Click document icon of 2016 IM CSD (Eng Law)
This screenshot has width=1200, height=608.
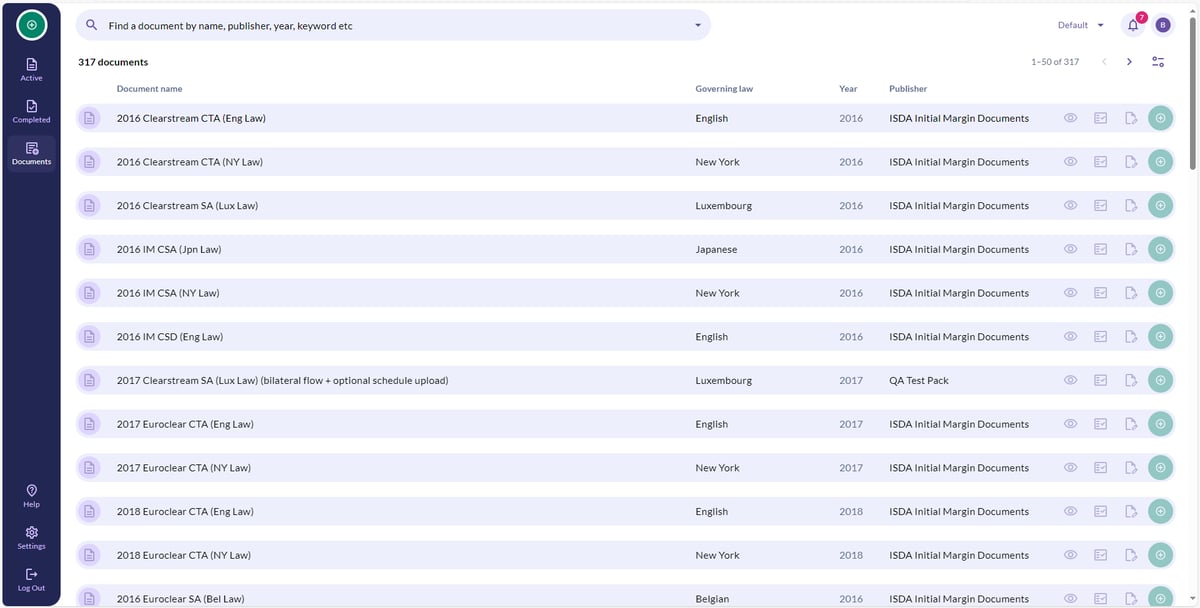coord(89,337)
